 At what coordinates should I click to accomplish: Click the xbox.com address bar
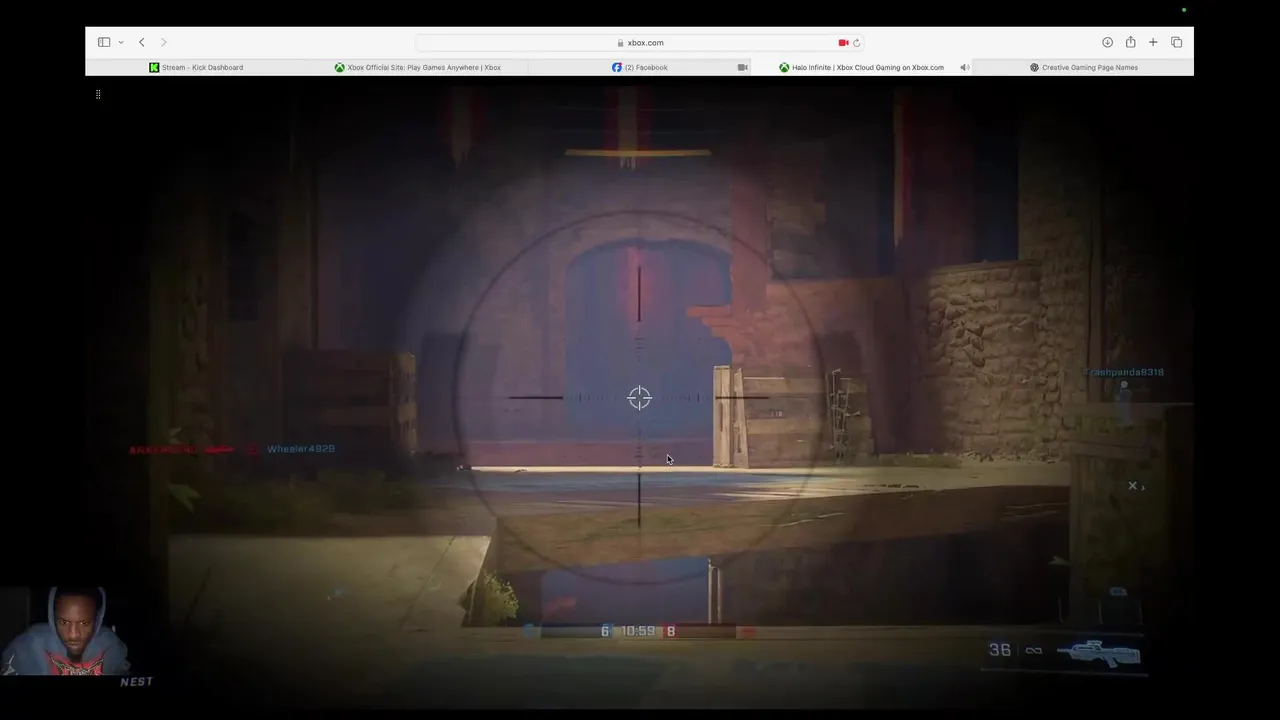click(640, 42)
